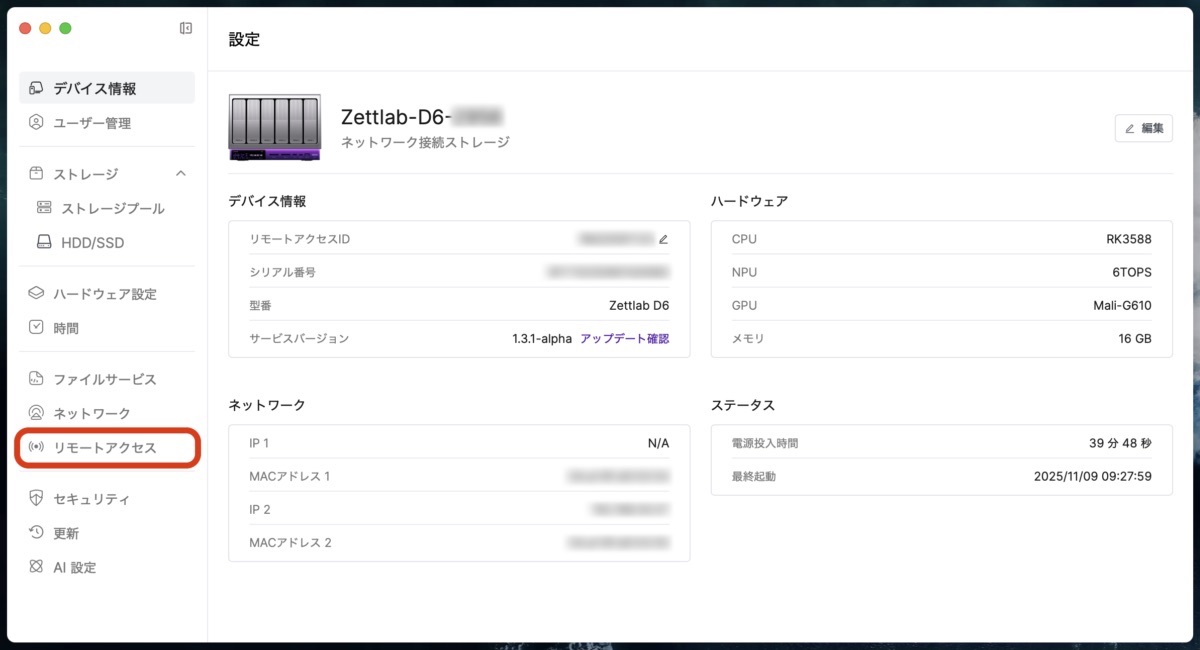Image resolution: width=1200 pixels, height=650 pixels.
Task: Open the 更新 update icon in sidebar
Action: pos(34,533)
